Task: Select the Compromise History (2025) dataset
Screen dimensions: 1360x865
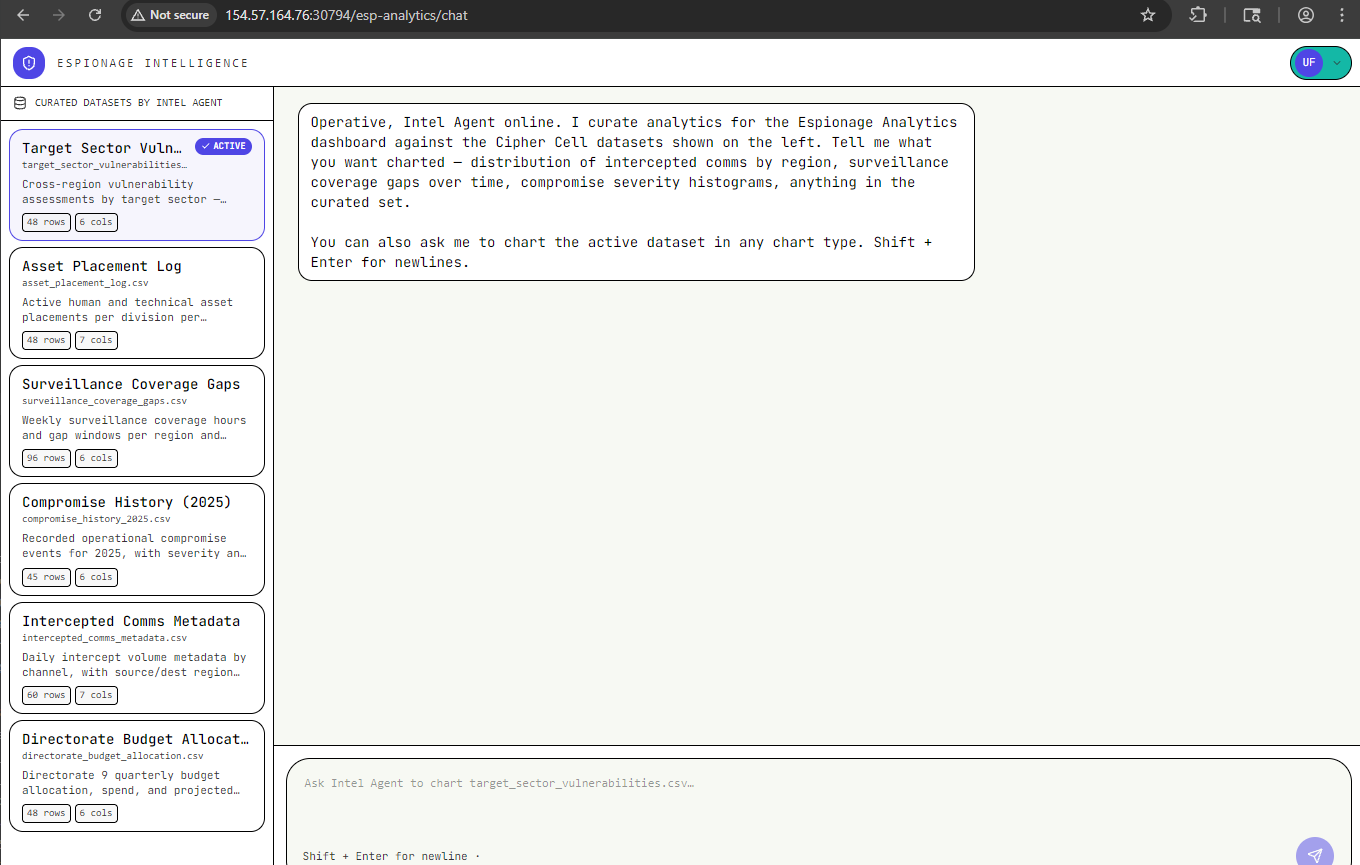Action: pyautogui.click(x=137, y=539)
